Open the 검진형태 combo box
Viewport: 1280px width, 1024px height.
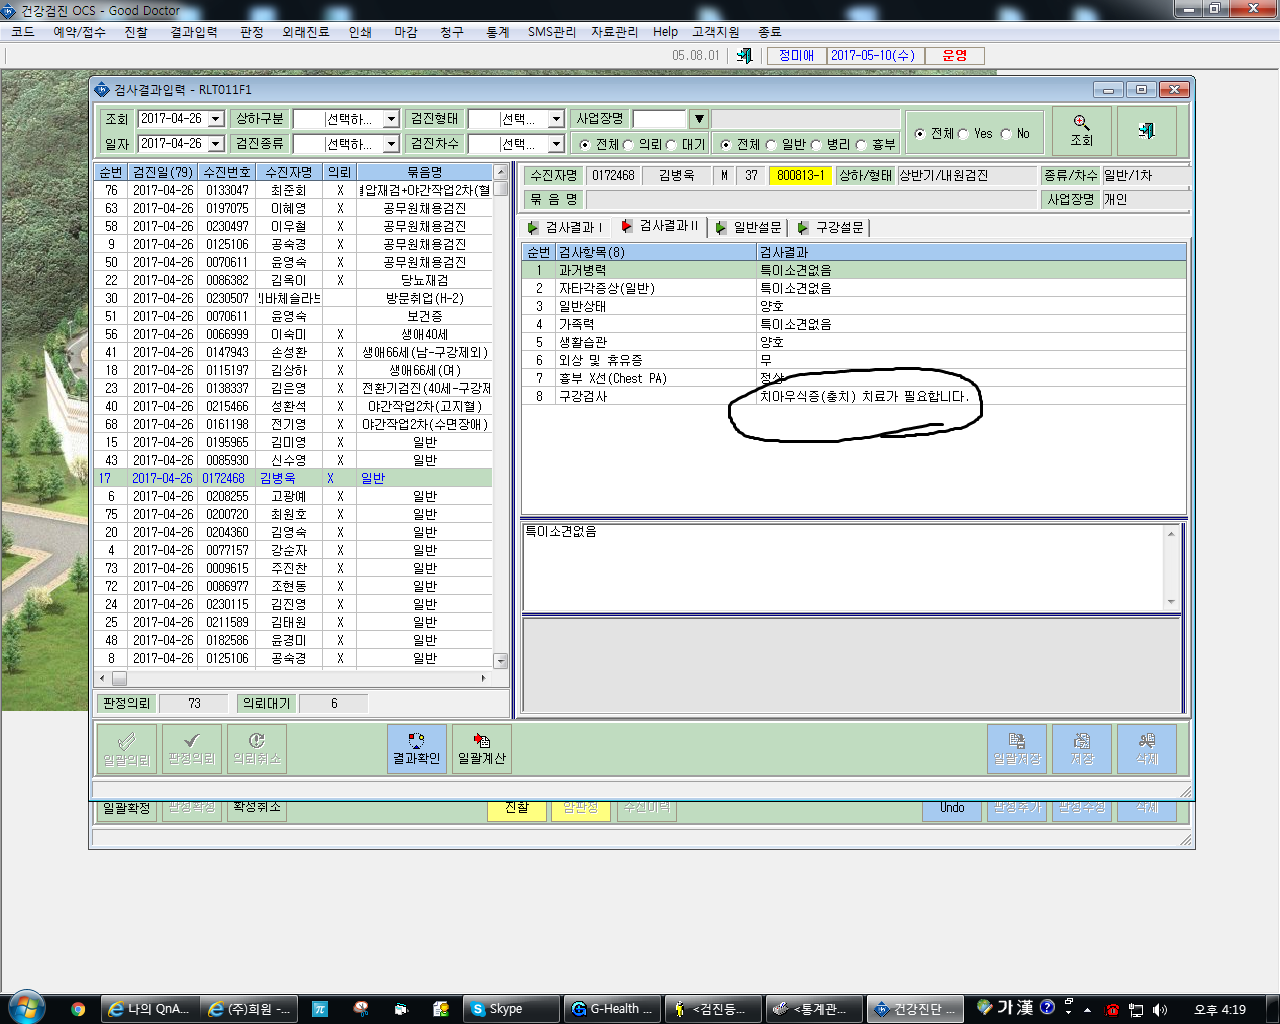(556, 119)
